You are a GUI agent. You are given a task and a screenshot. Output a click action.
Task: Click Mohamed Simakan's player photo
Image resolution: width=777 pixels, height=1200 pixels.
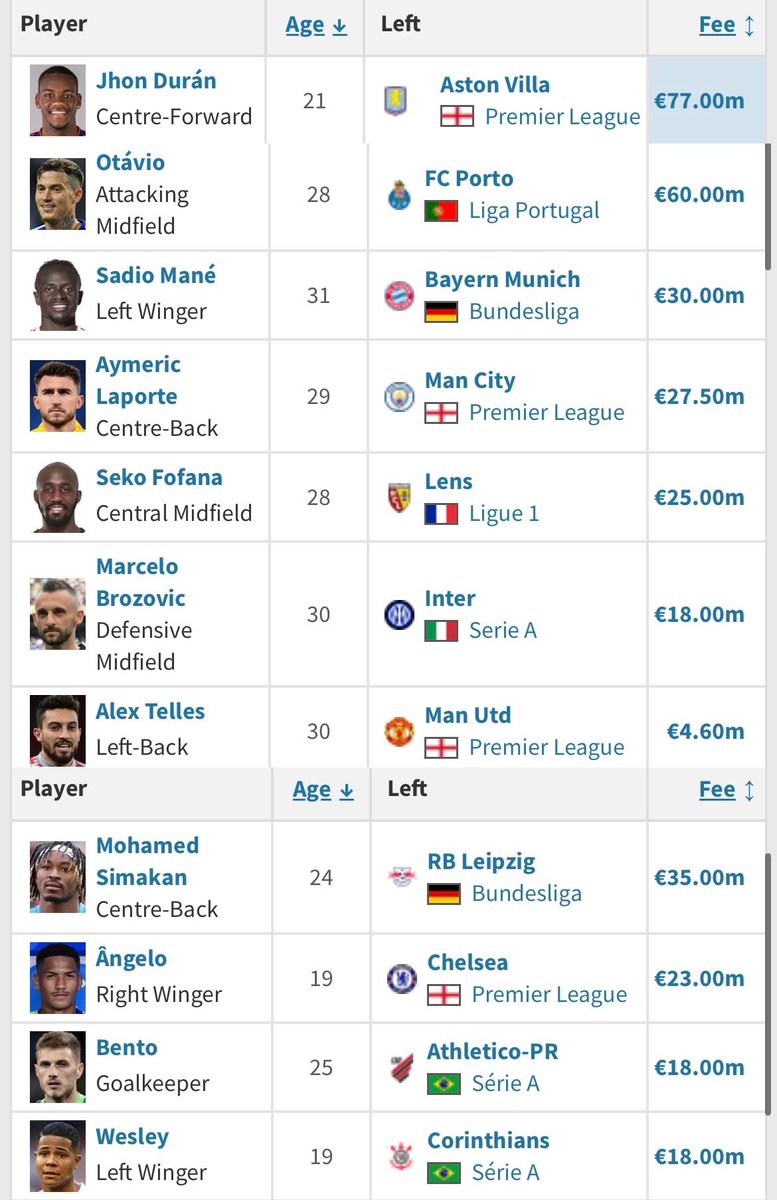point(58,877)
